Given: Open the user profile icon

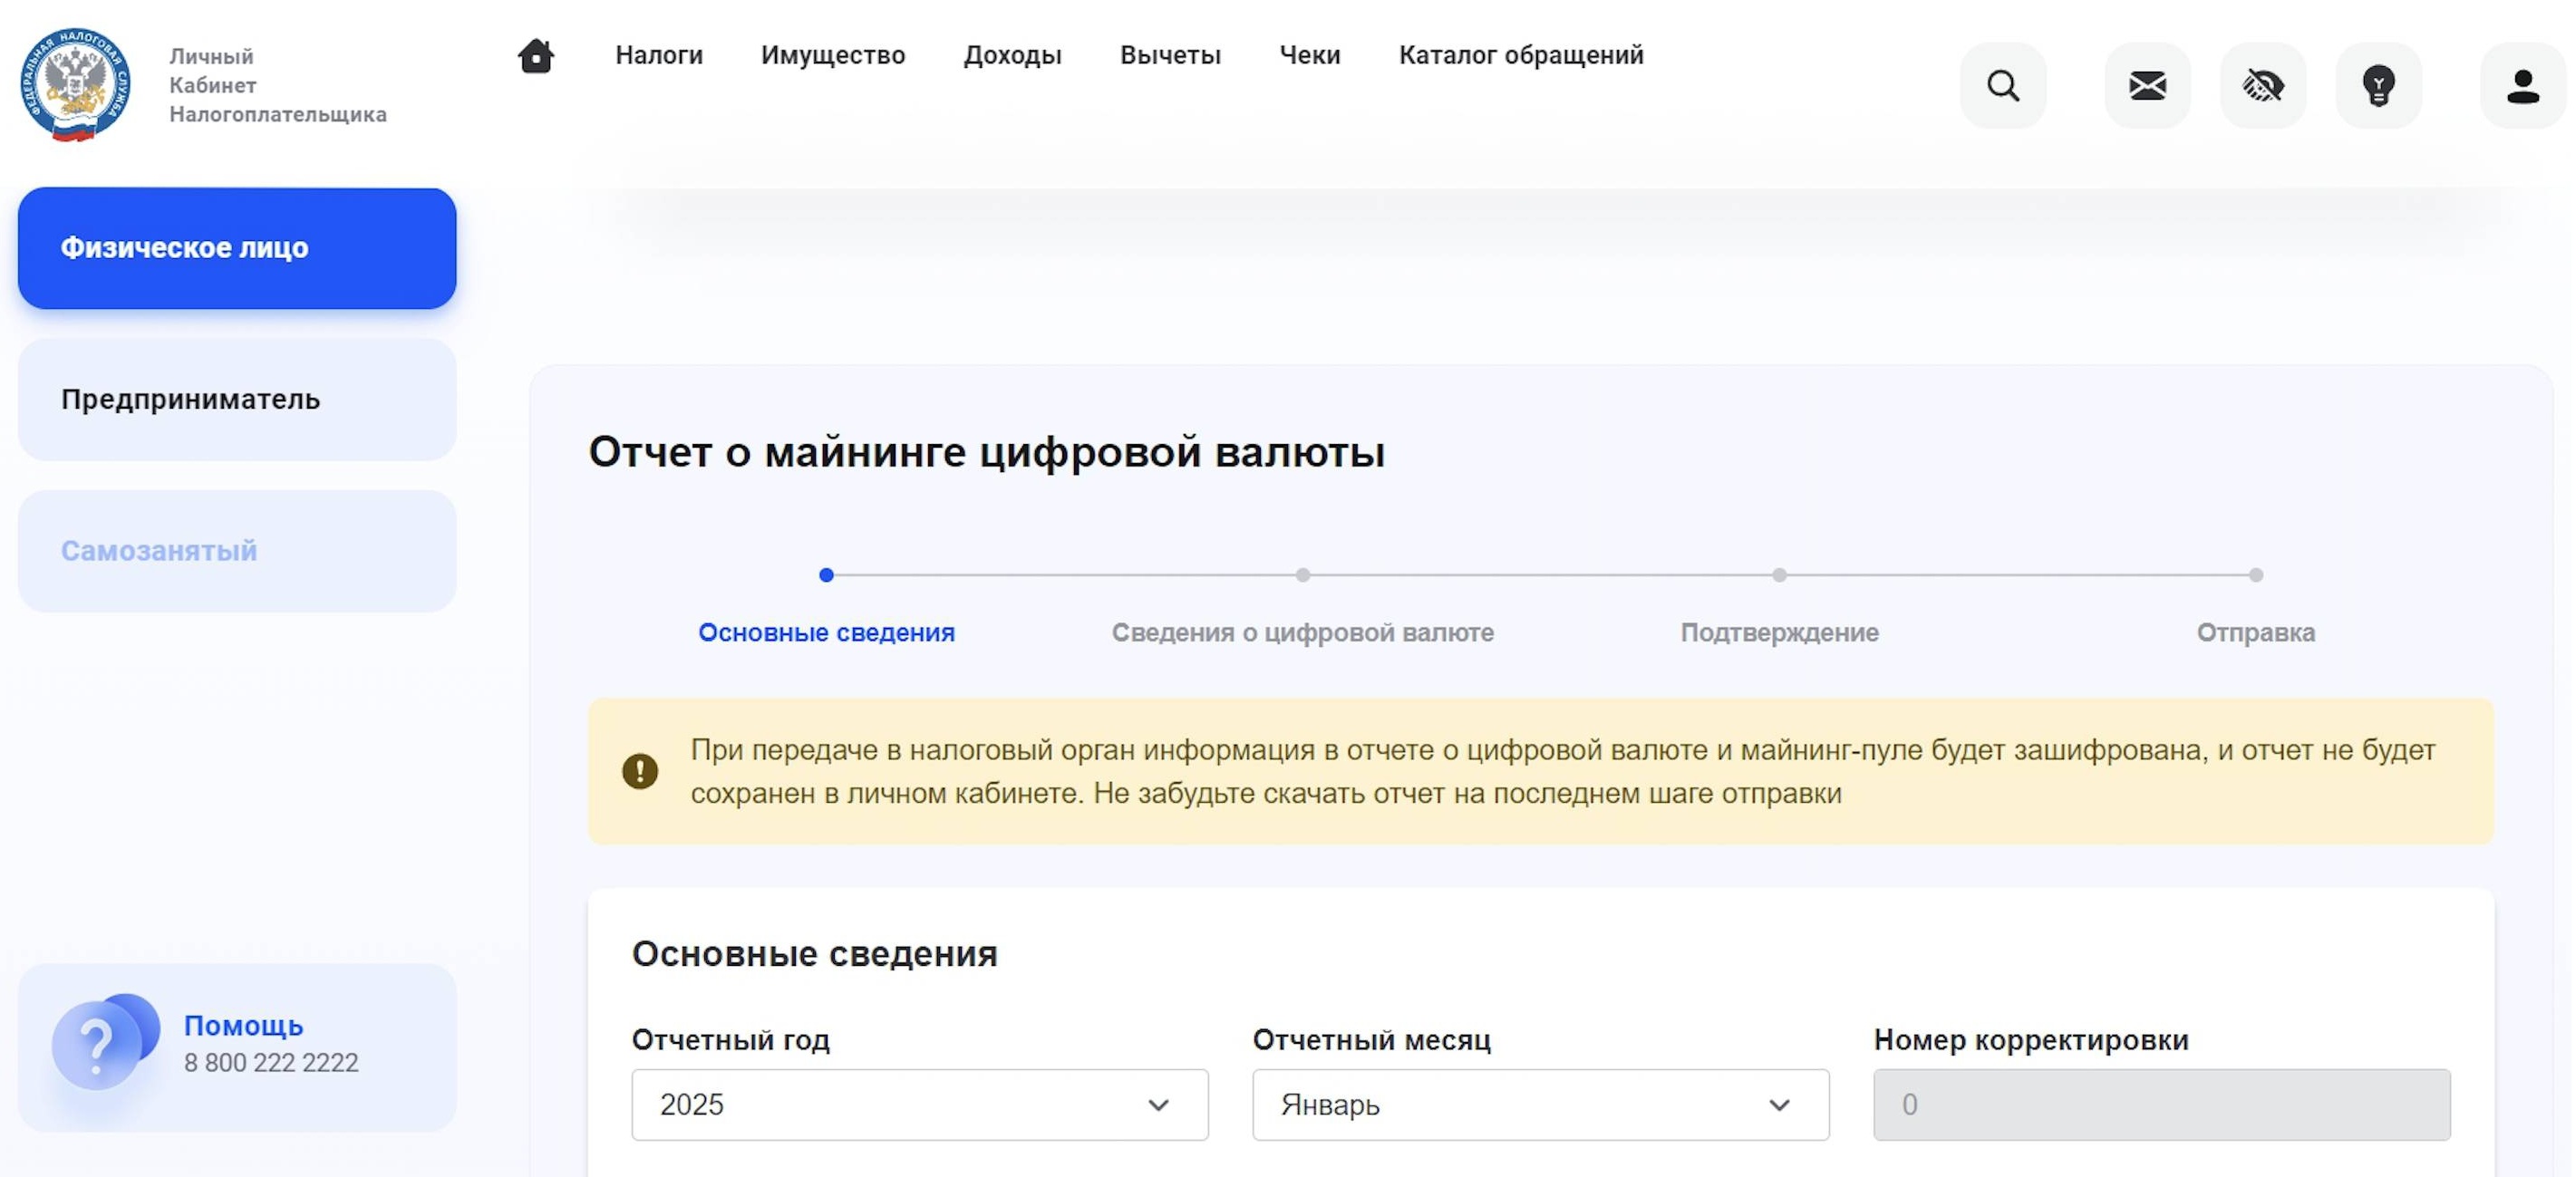Looking at the screenshot, I should click(2523, 85).
